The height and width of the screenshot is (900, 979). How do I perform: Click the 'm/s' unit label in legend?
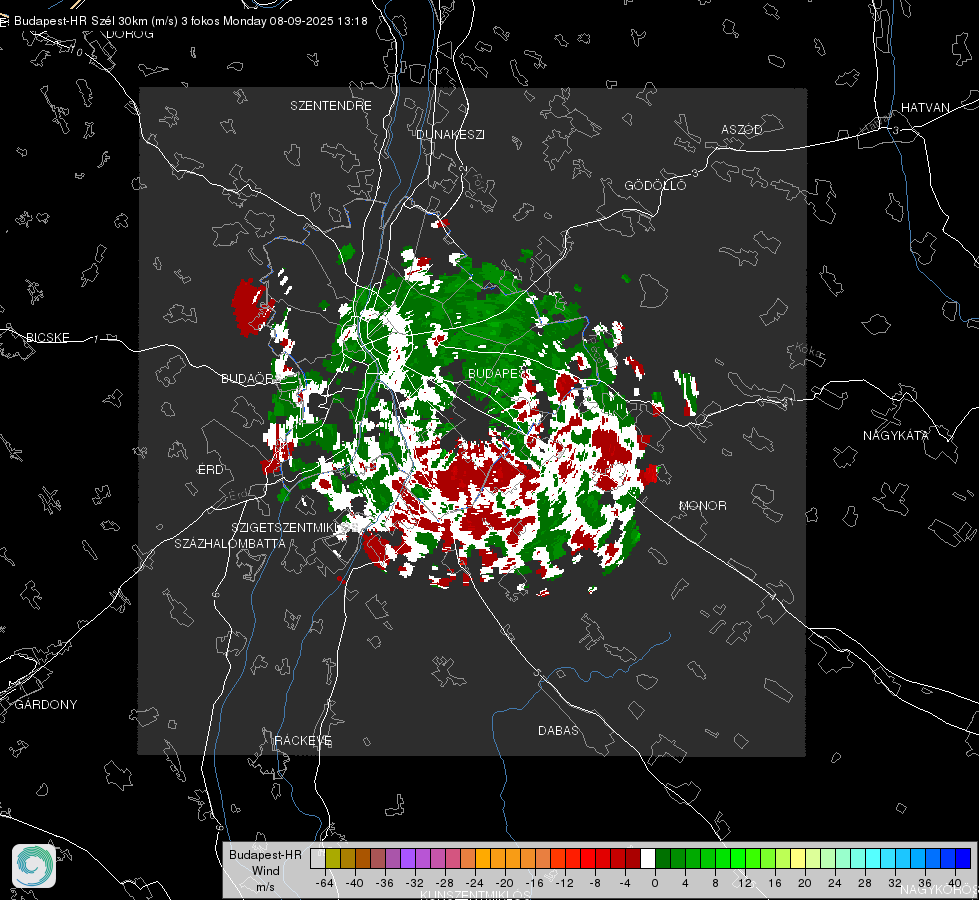point(265,887)
